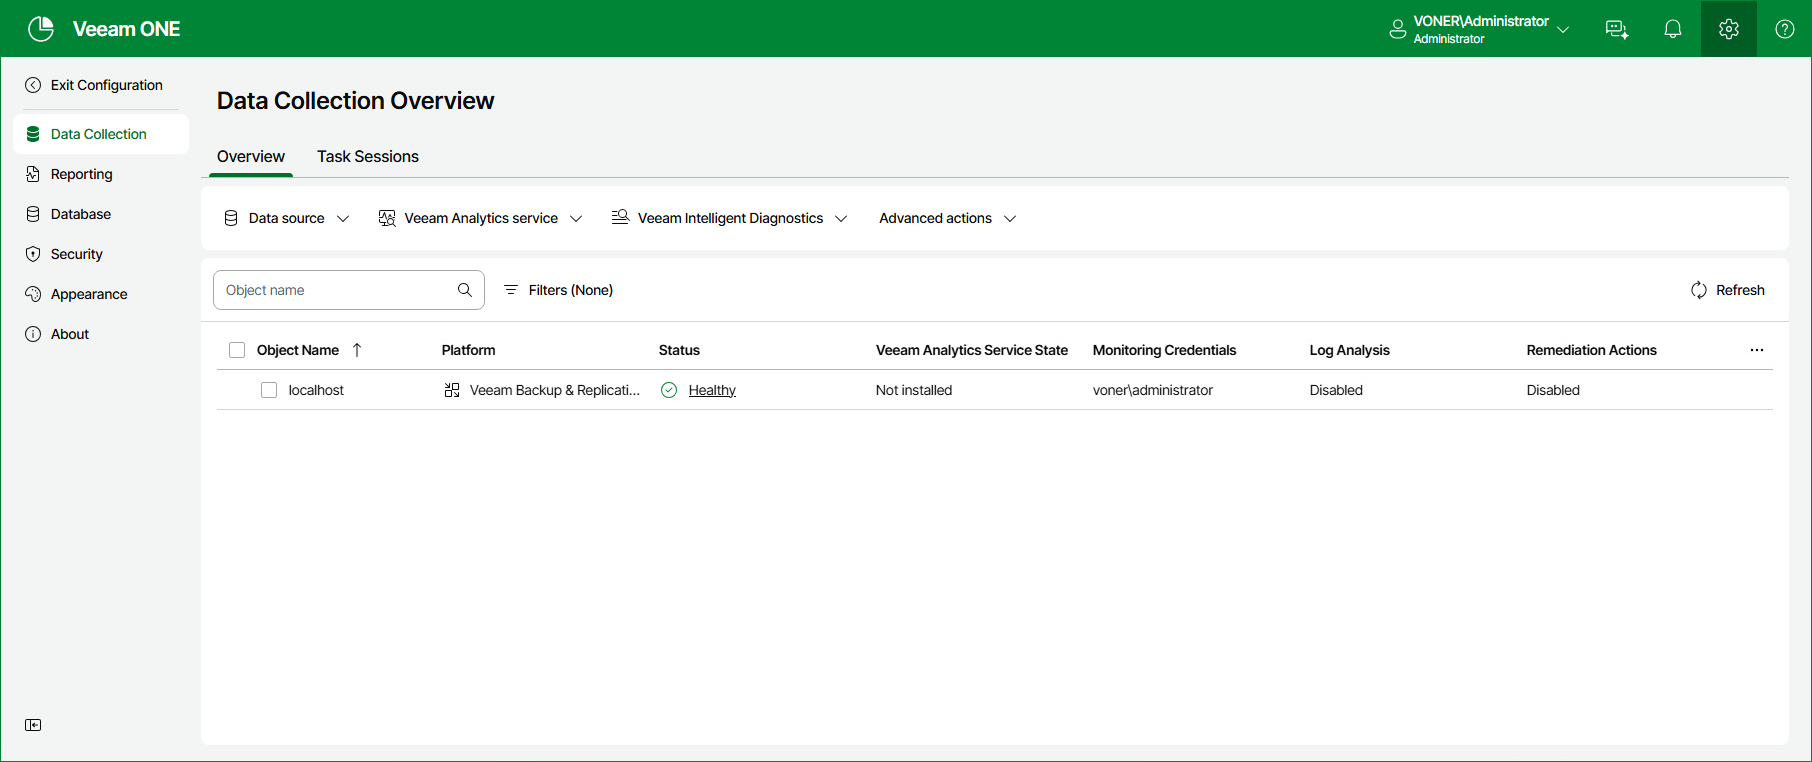This screenshot has height=762, width=1812.
Task: Open the Database menu item
Action: point(101,214)
